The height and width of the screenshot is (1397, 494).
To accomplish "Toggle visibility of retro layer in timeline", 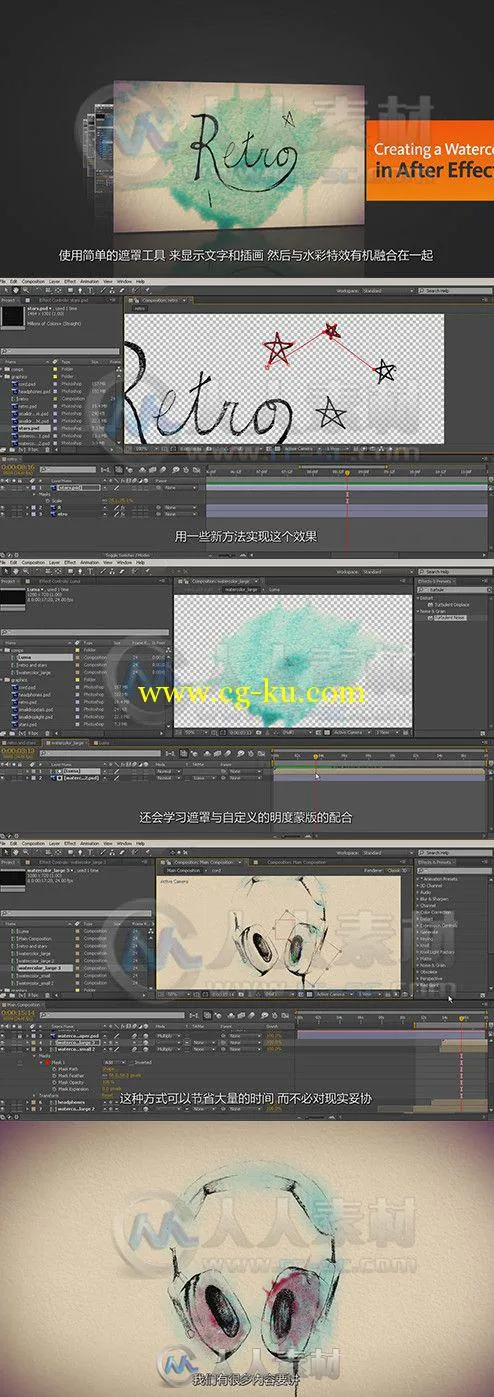I will click(3, 514).
